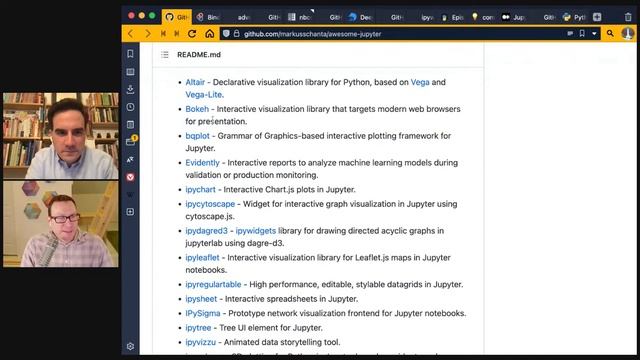Open the shield tracker blocker icon
This screenshot has width=640, height=360.
226,33
